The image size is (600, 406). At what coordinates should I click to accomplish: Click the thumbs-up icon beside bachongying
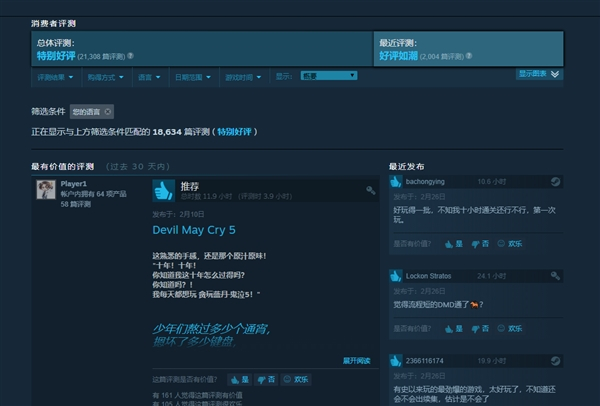coord(396,182)
